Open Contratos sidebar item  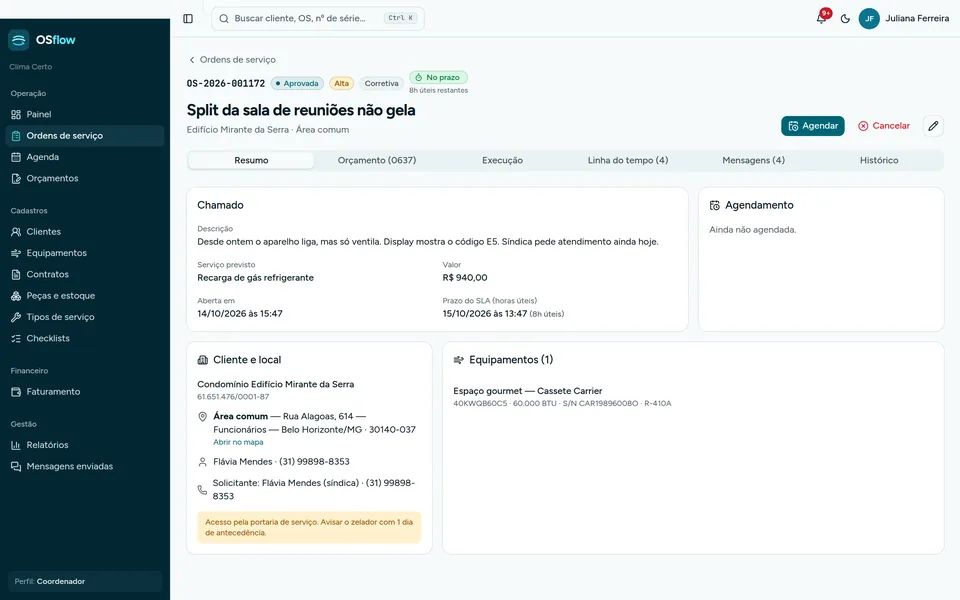click(84, 275)
